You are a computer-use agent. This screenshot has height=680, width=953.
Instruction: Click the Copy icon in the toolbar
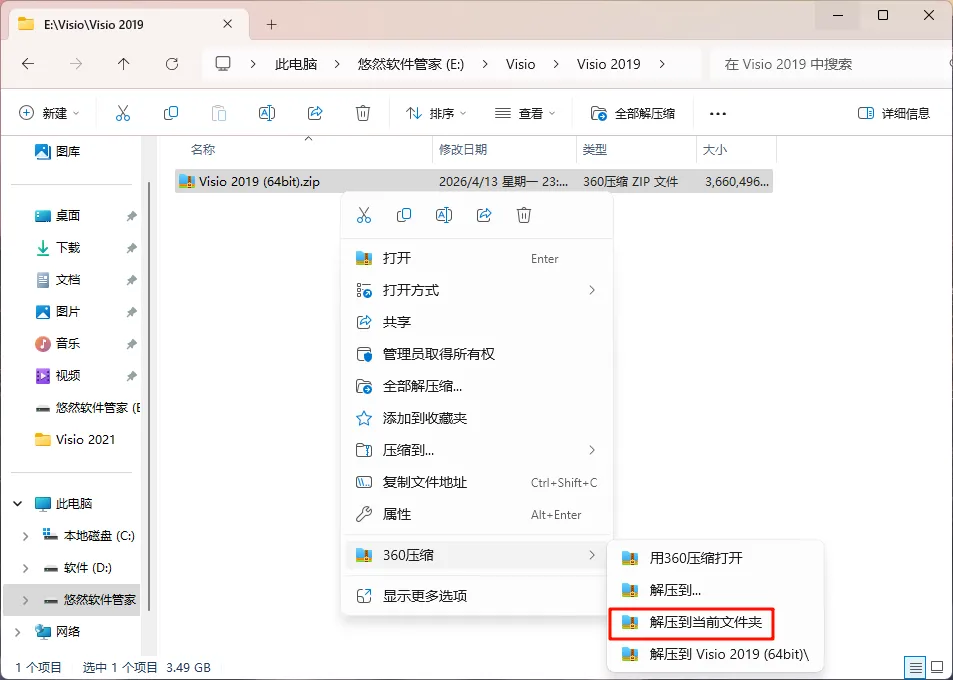click(171, 113)
